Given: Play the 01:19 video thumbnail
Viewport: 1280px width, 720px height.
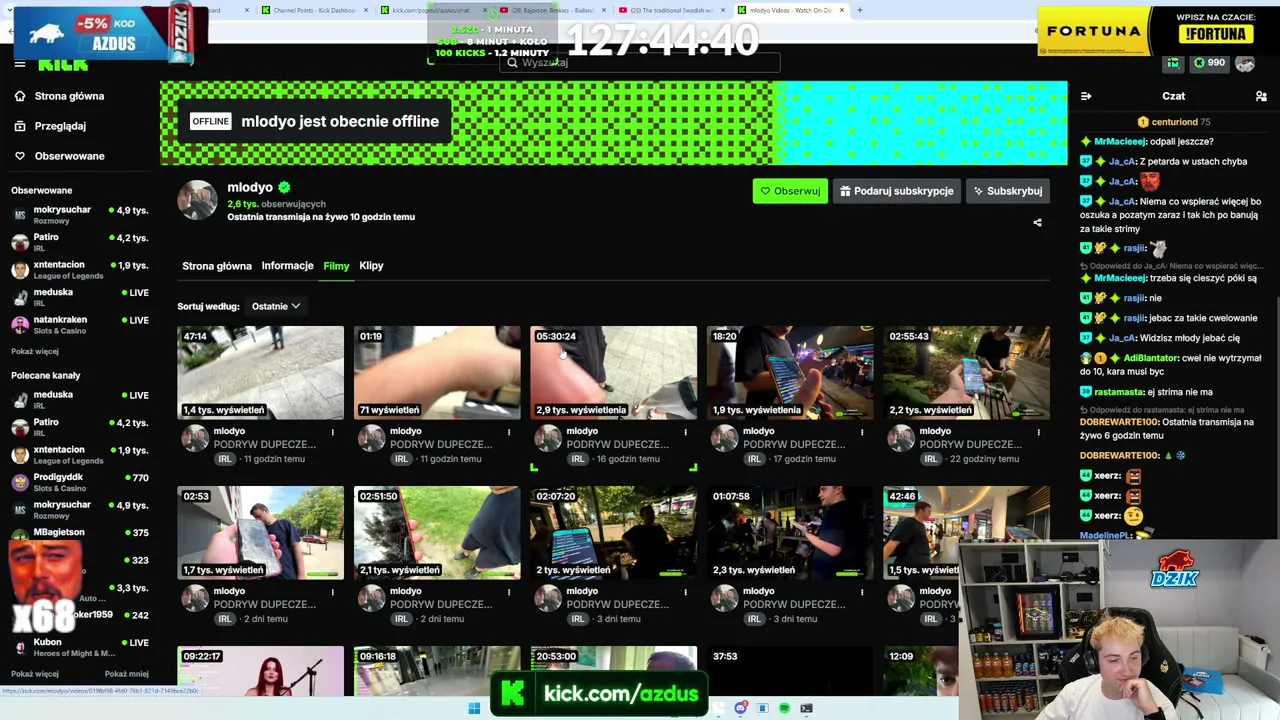Looking at the screenshot, I should click(437, 372).
